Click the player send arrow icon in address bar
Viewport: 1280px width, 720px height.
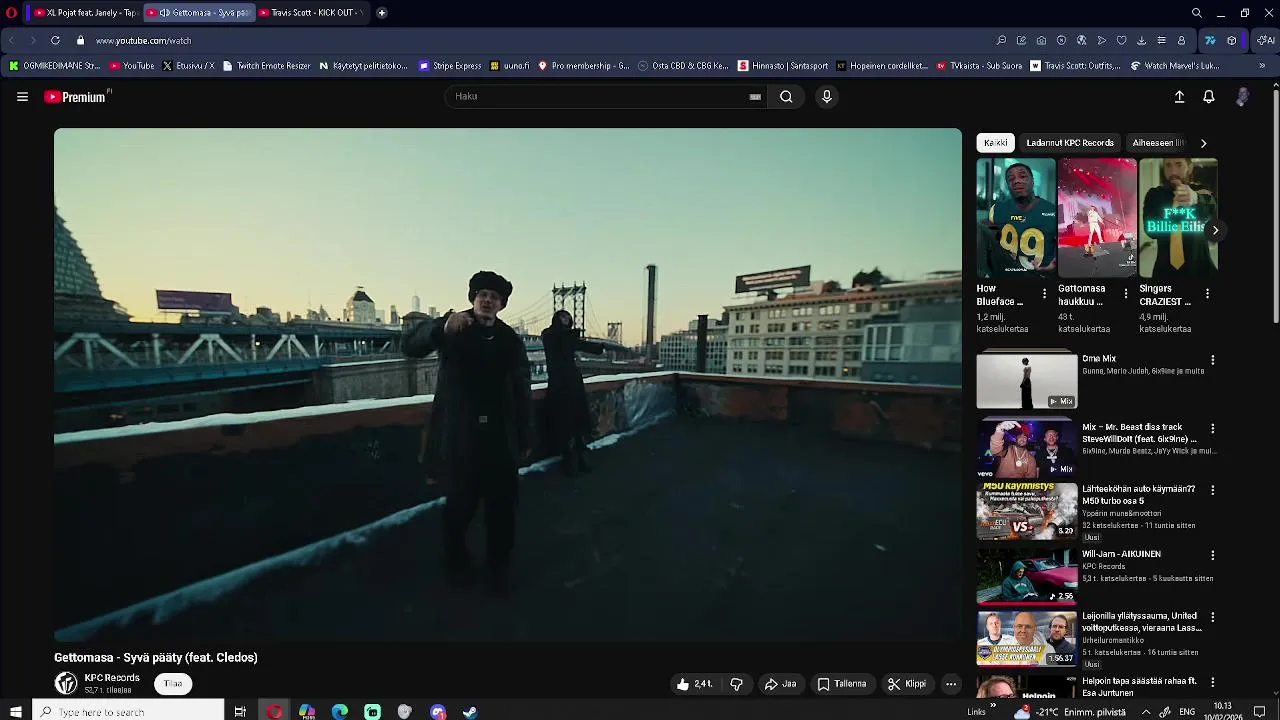1101,40
